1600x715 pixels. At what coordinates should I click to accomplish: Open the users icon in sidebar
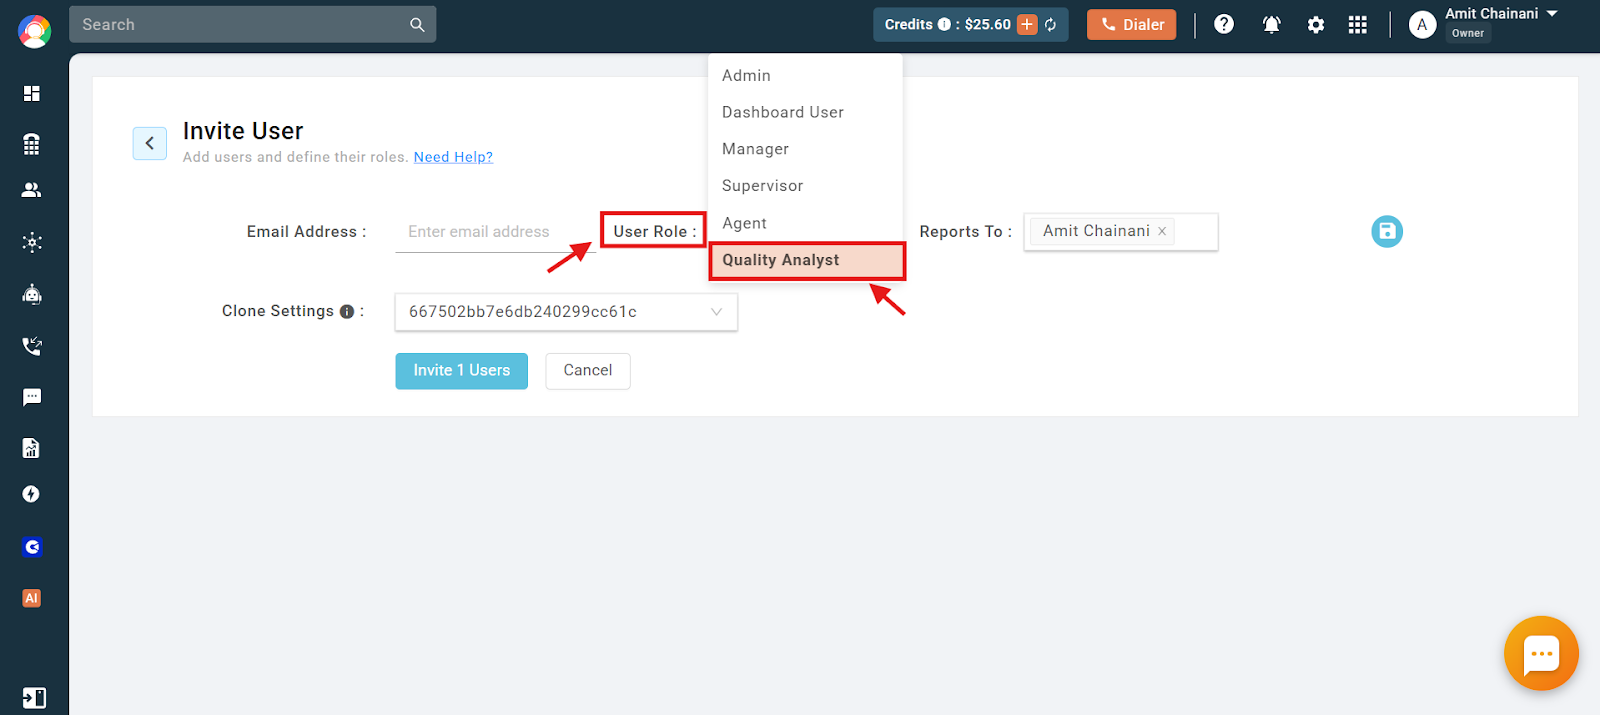click(32, 190)
